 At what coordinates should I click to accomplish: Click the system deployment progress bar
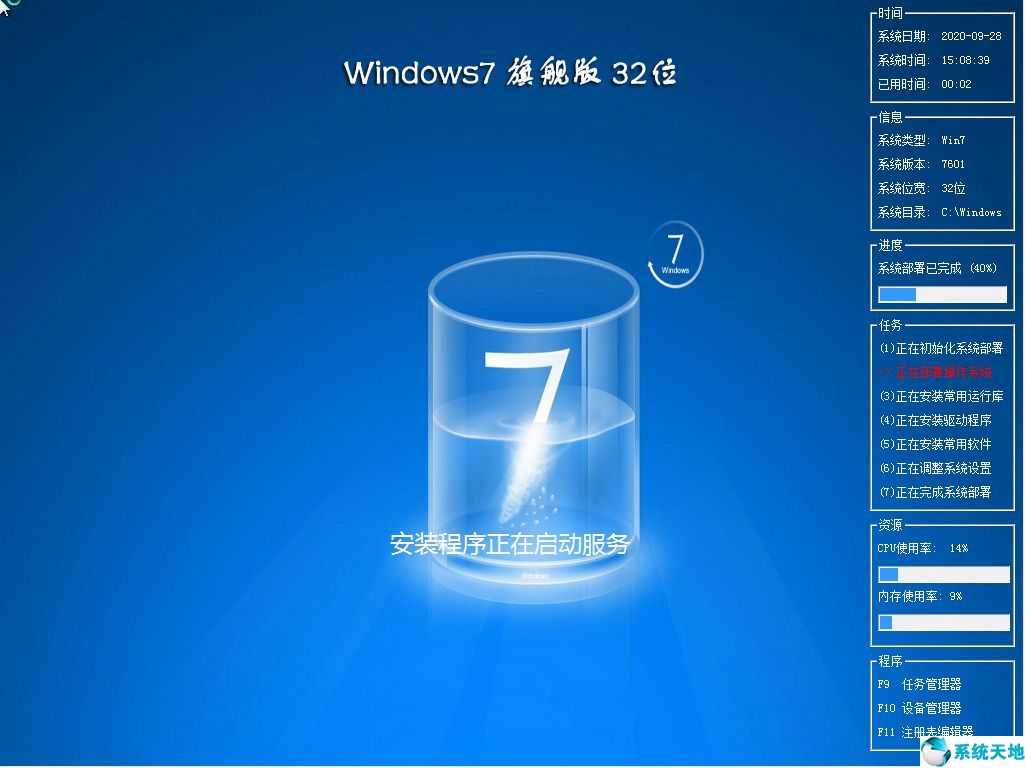(942, 295)
